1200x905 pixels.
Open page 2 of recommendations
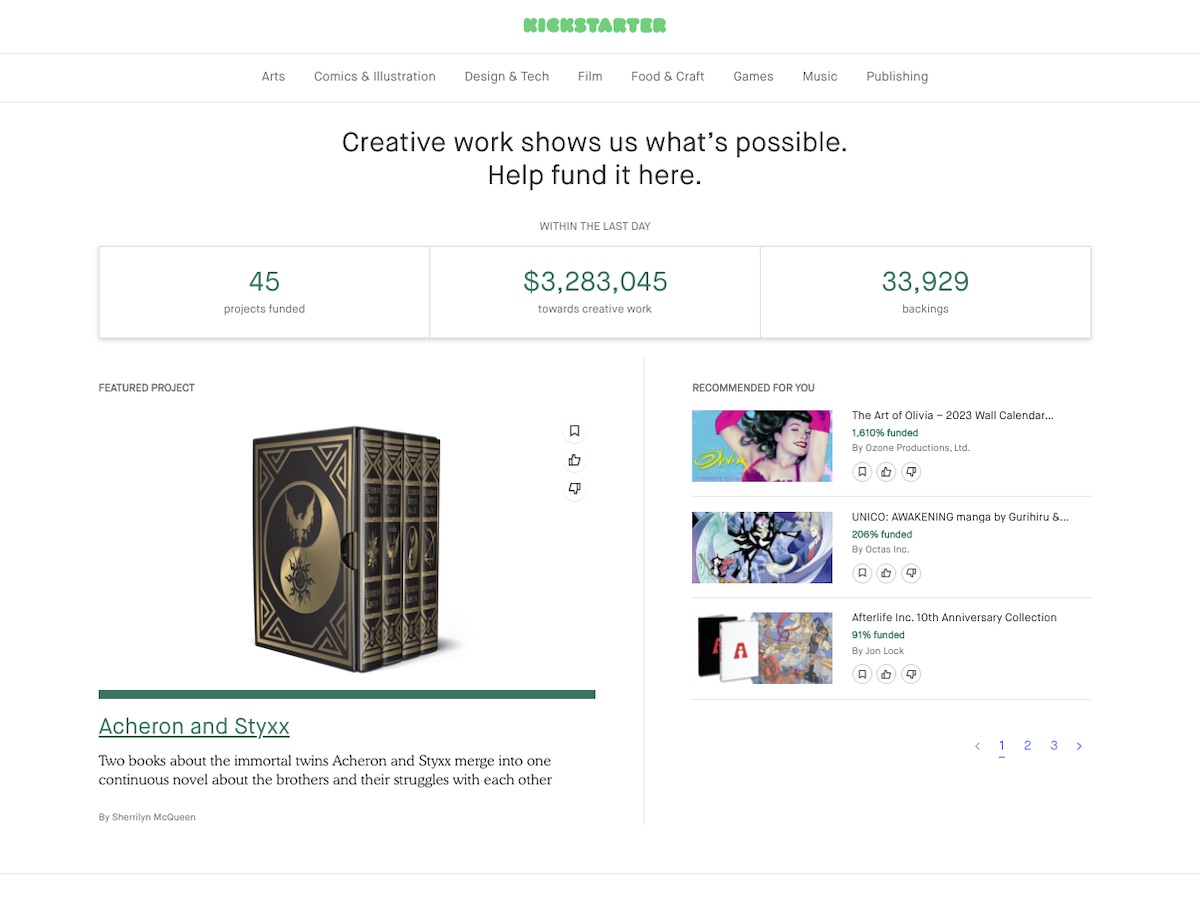coord(1027,746)
